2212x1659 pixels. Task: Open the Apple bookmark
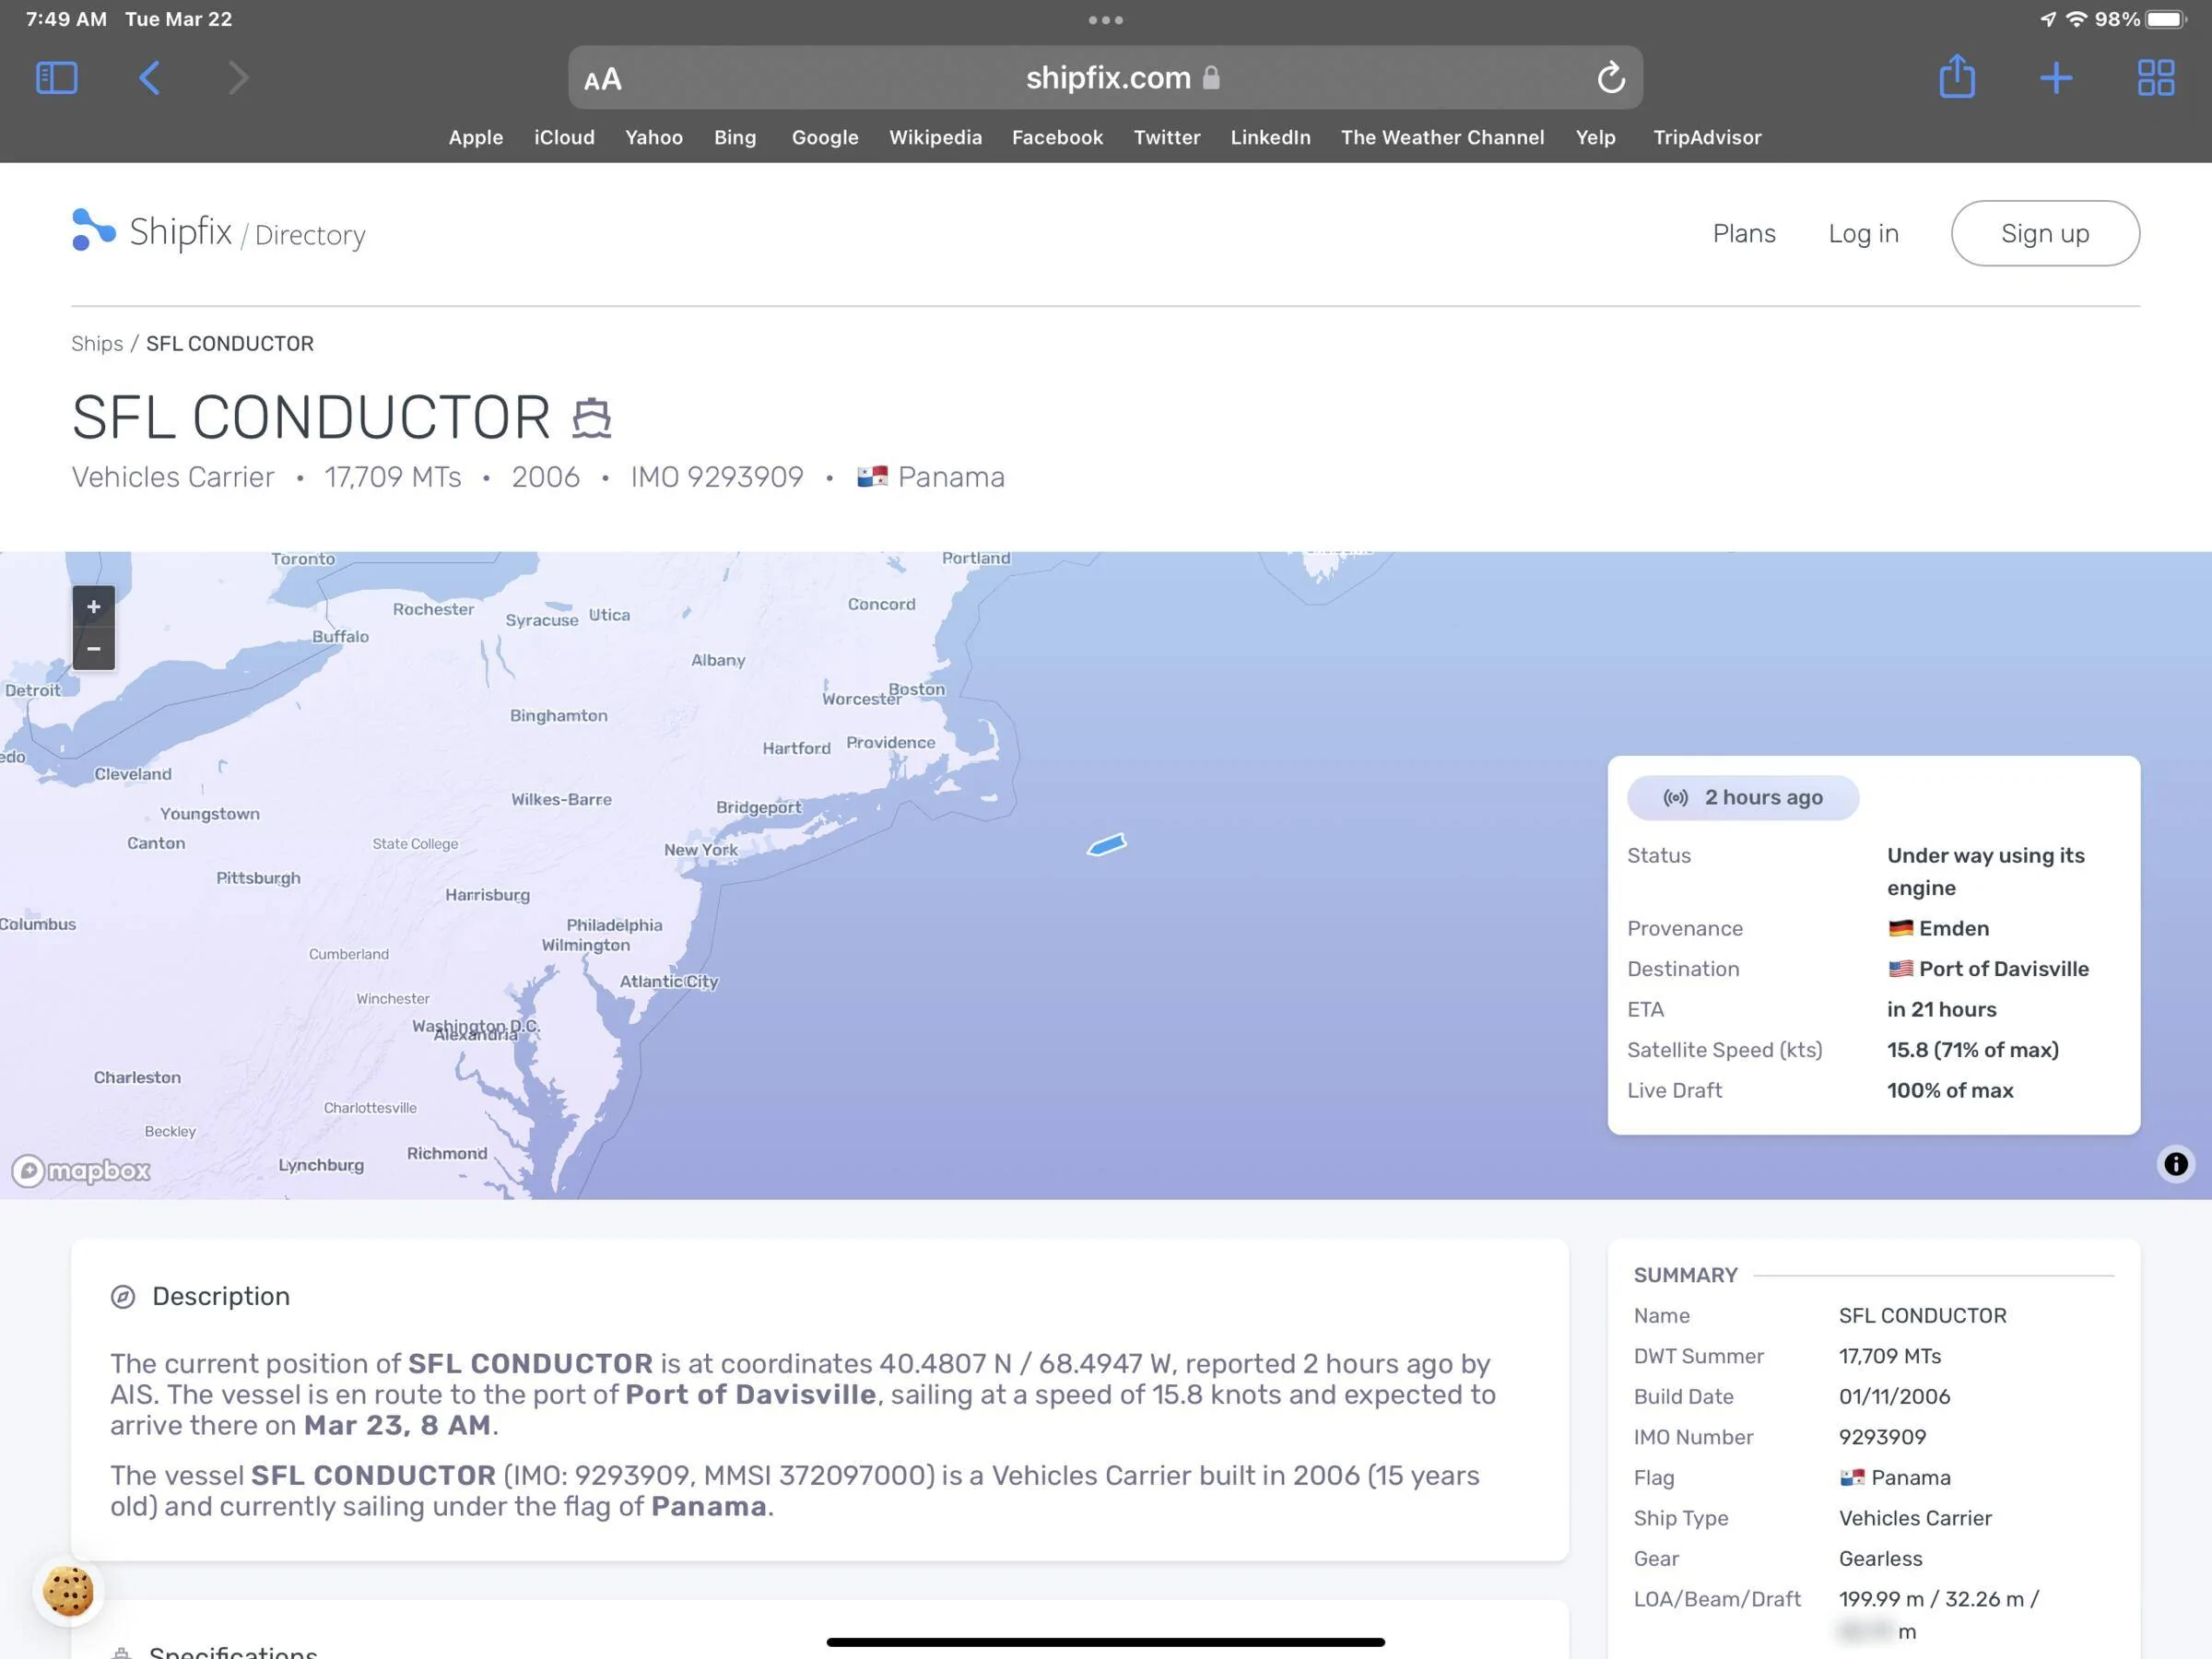476,138
